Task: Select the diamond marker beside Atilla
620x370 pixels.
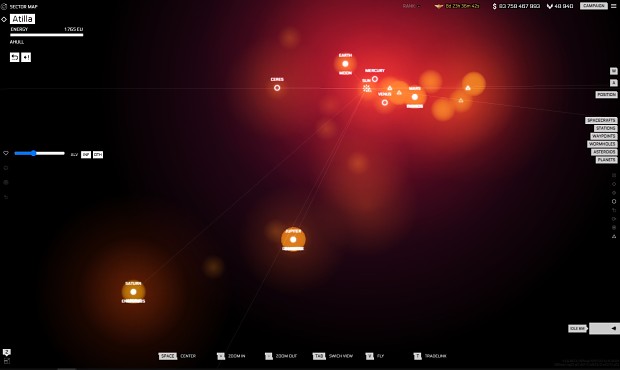Action: point(4,19)
